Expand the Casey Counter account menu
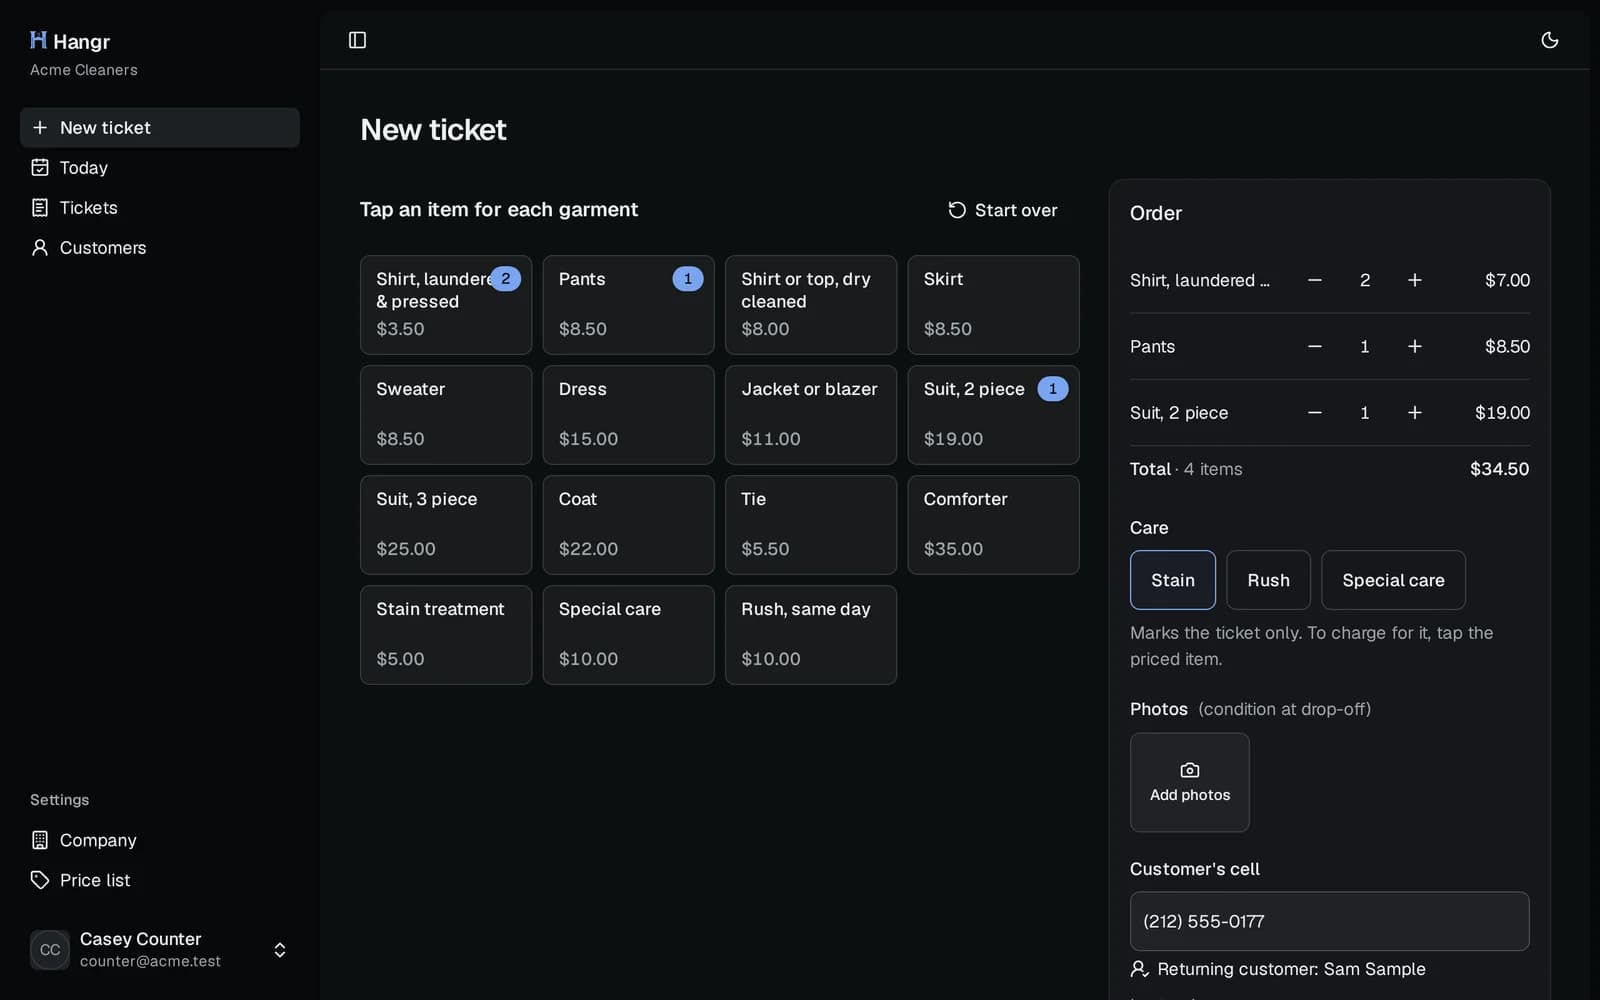Image resolution: width=1600 pixels, height=1000 pixels. pyautogui.click(x=160, y=950)
